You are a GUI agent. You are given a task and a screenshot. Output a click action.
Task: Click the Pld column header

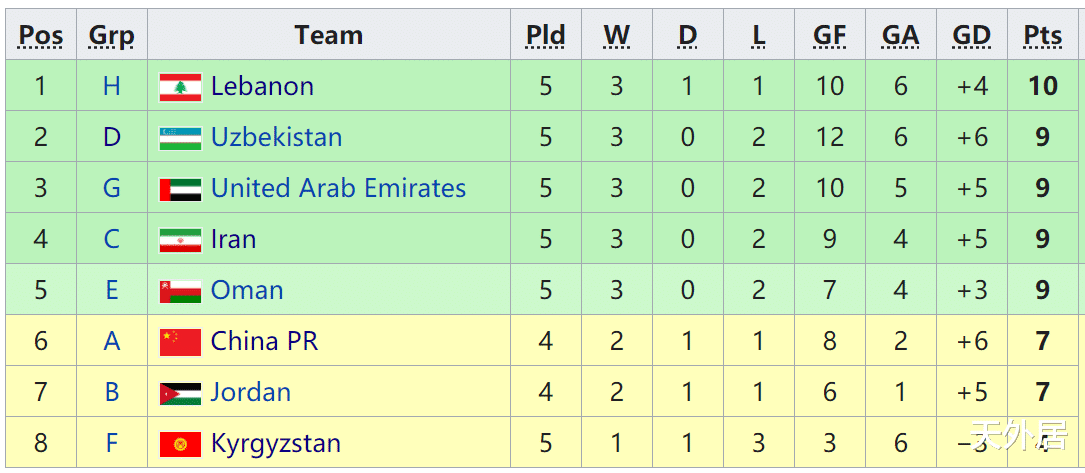[x=546, y=36]
